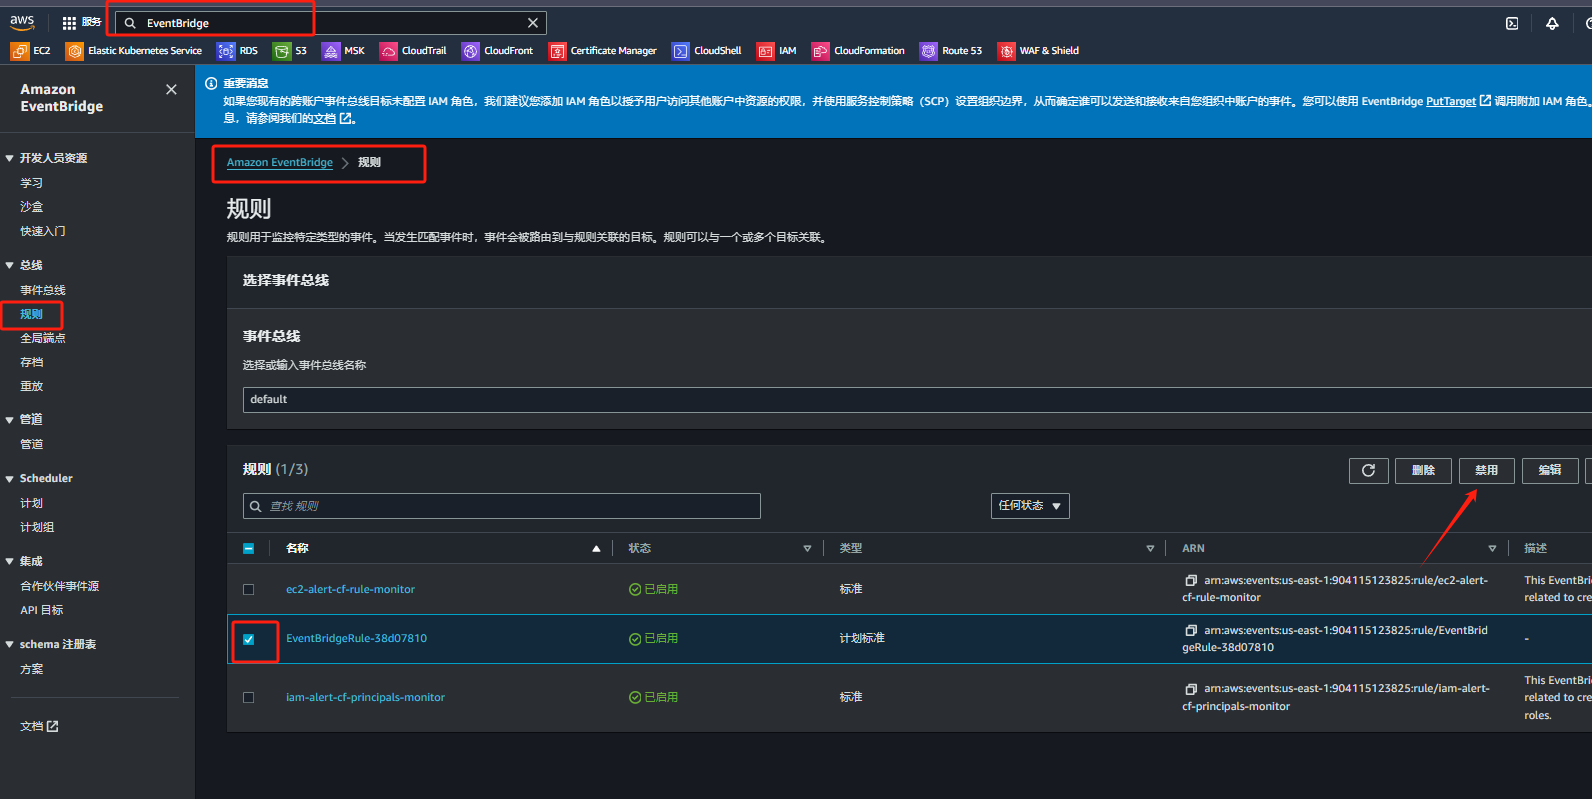Screen dimensions: 1592x799
Task: Open the 文档 external link in sidebar
Action: click(x=39, y=726)
